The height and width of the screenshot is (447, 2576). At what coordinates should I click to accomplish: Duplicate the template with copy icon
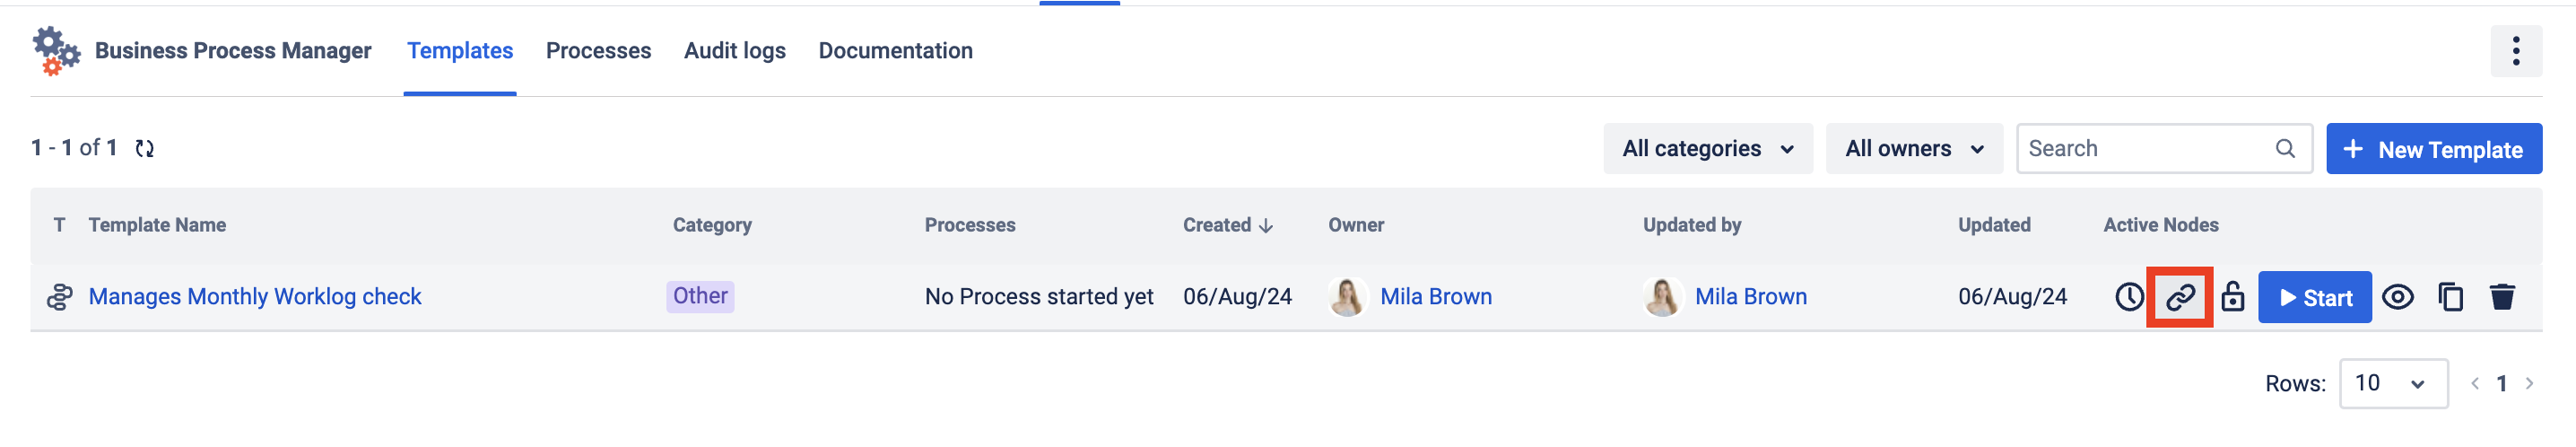[2450, 297]
